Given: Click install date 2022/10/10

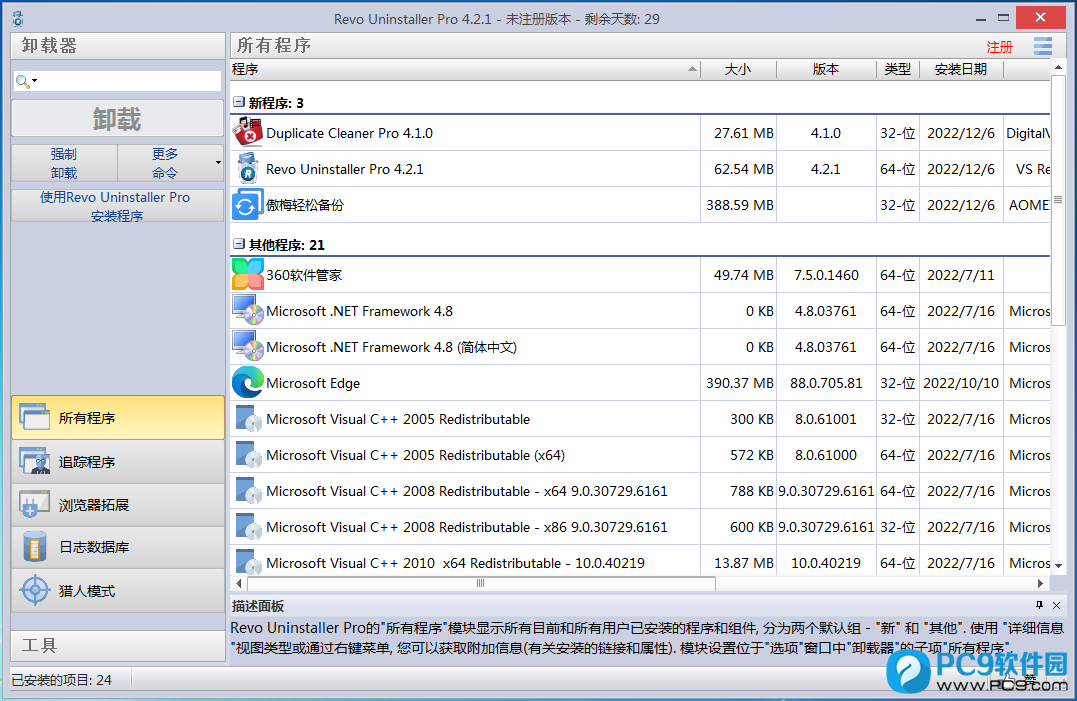Looking at the screenshot, I should [x=961, y=383].
